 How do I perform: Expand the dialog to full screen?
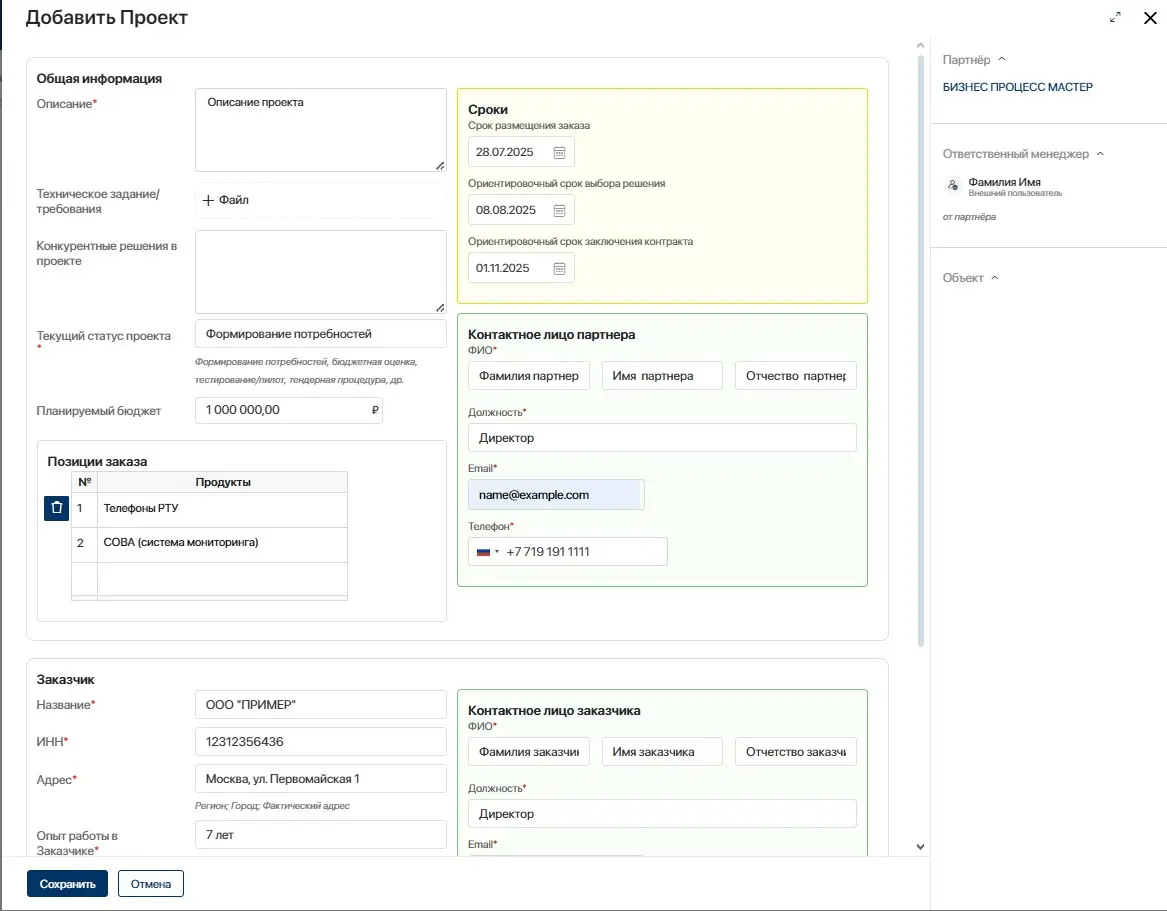1115,18
